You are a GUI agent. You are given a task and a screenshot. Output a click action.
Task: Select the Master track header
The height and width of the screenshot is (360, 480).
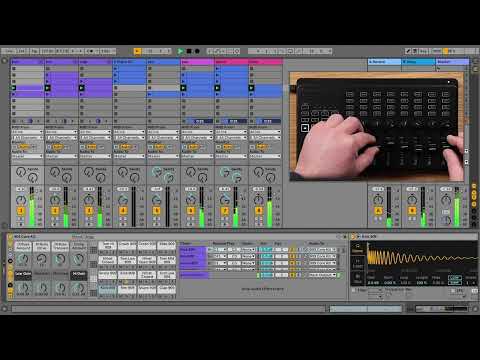(453, 62)
